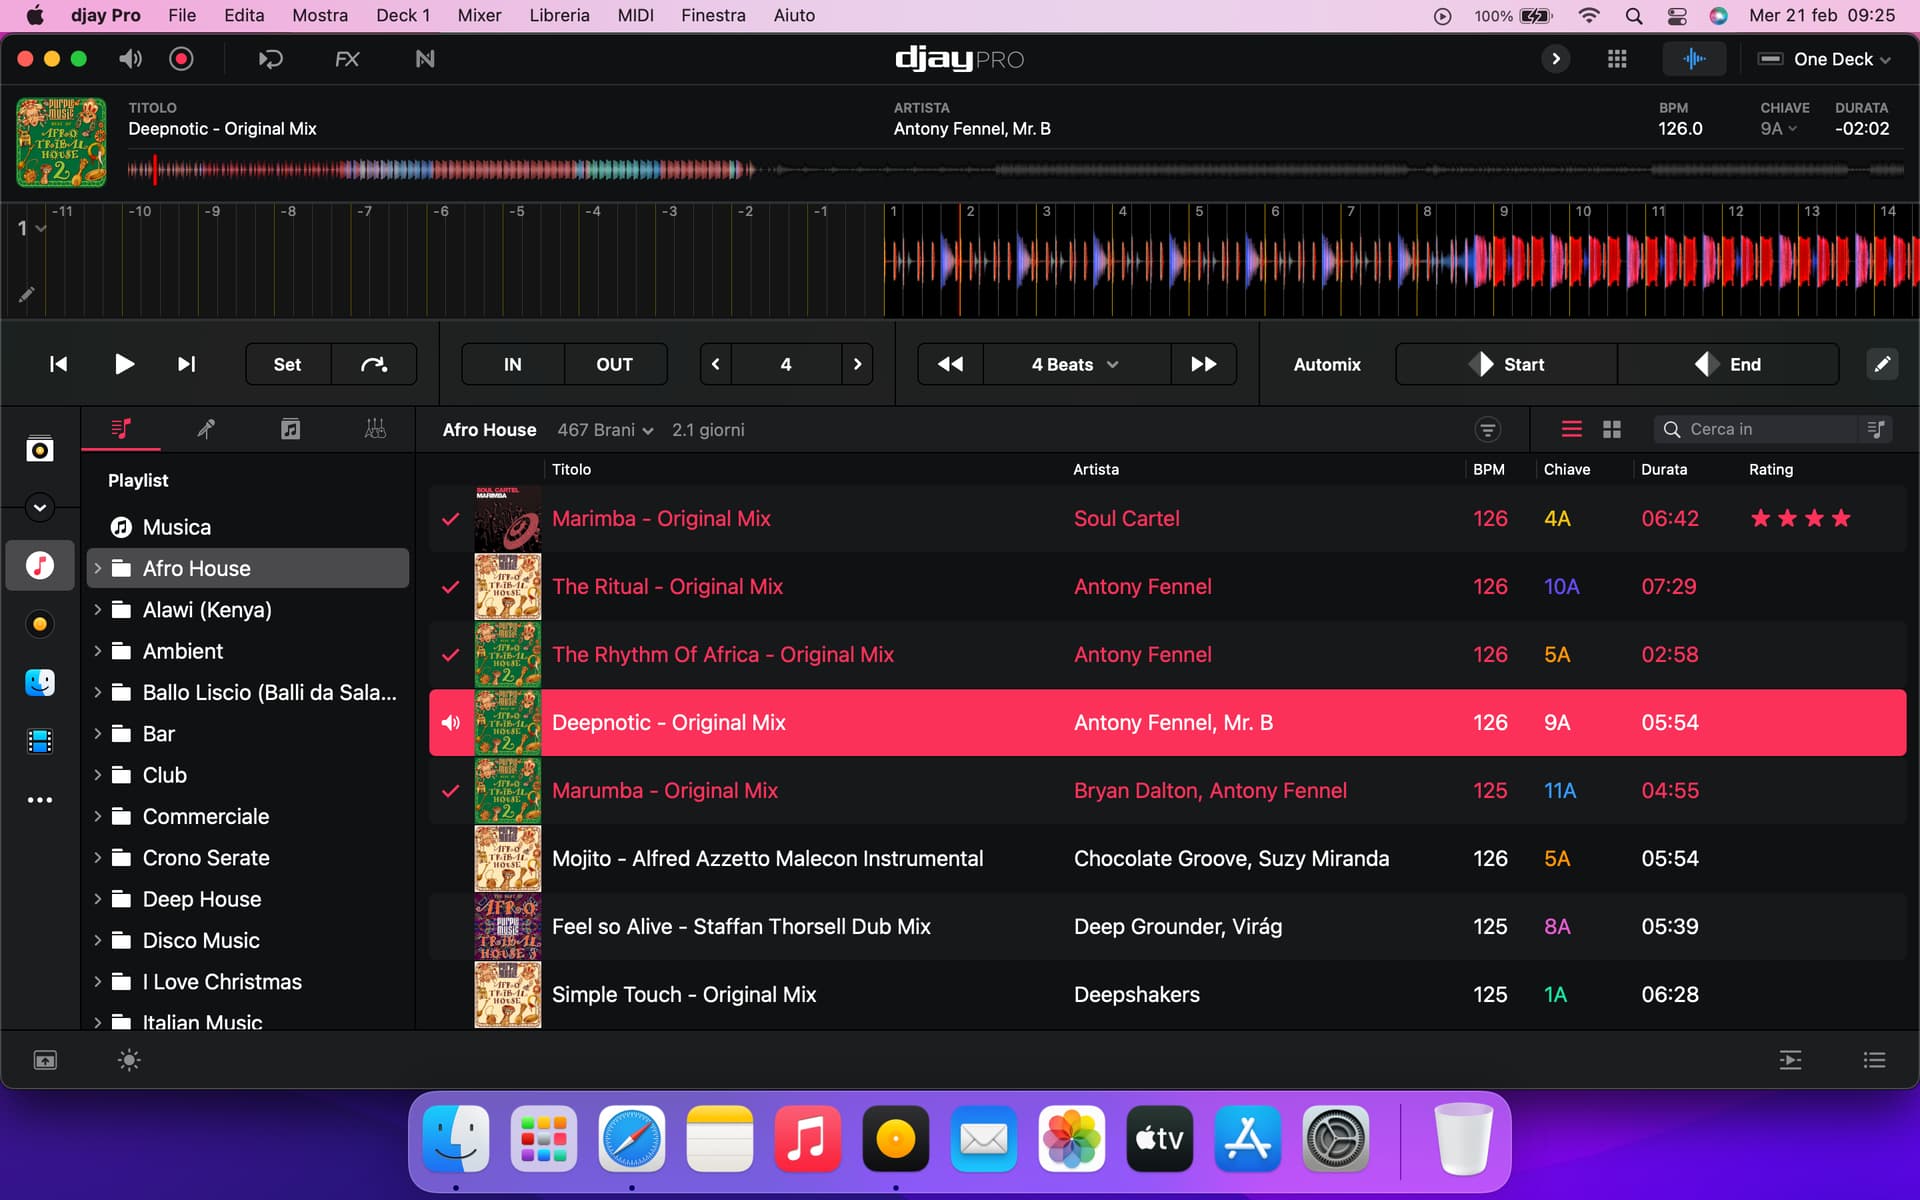1920x1200 pixels.
Task: Skip forward with double fast-forward arrows
Action: (1204, 364)
